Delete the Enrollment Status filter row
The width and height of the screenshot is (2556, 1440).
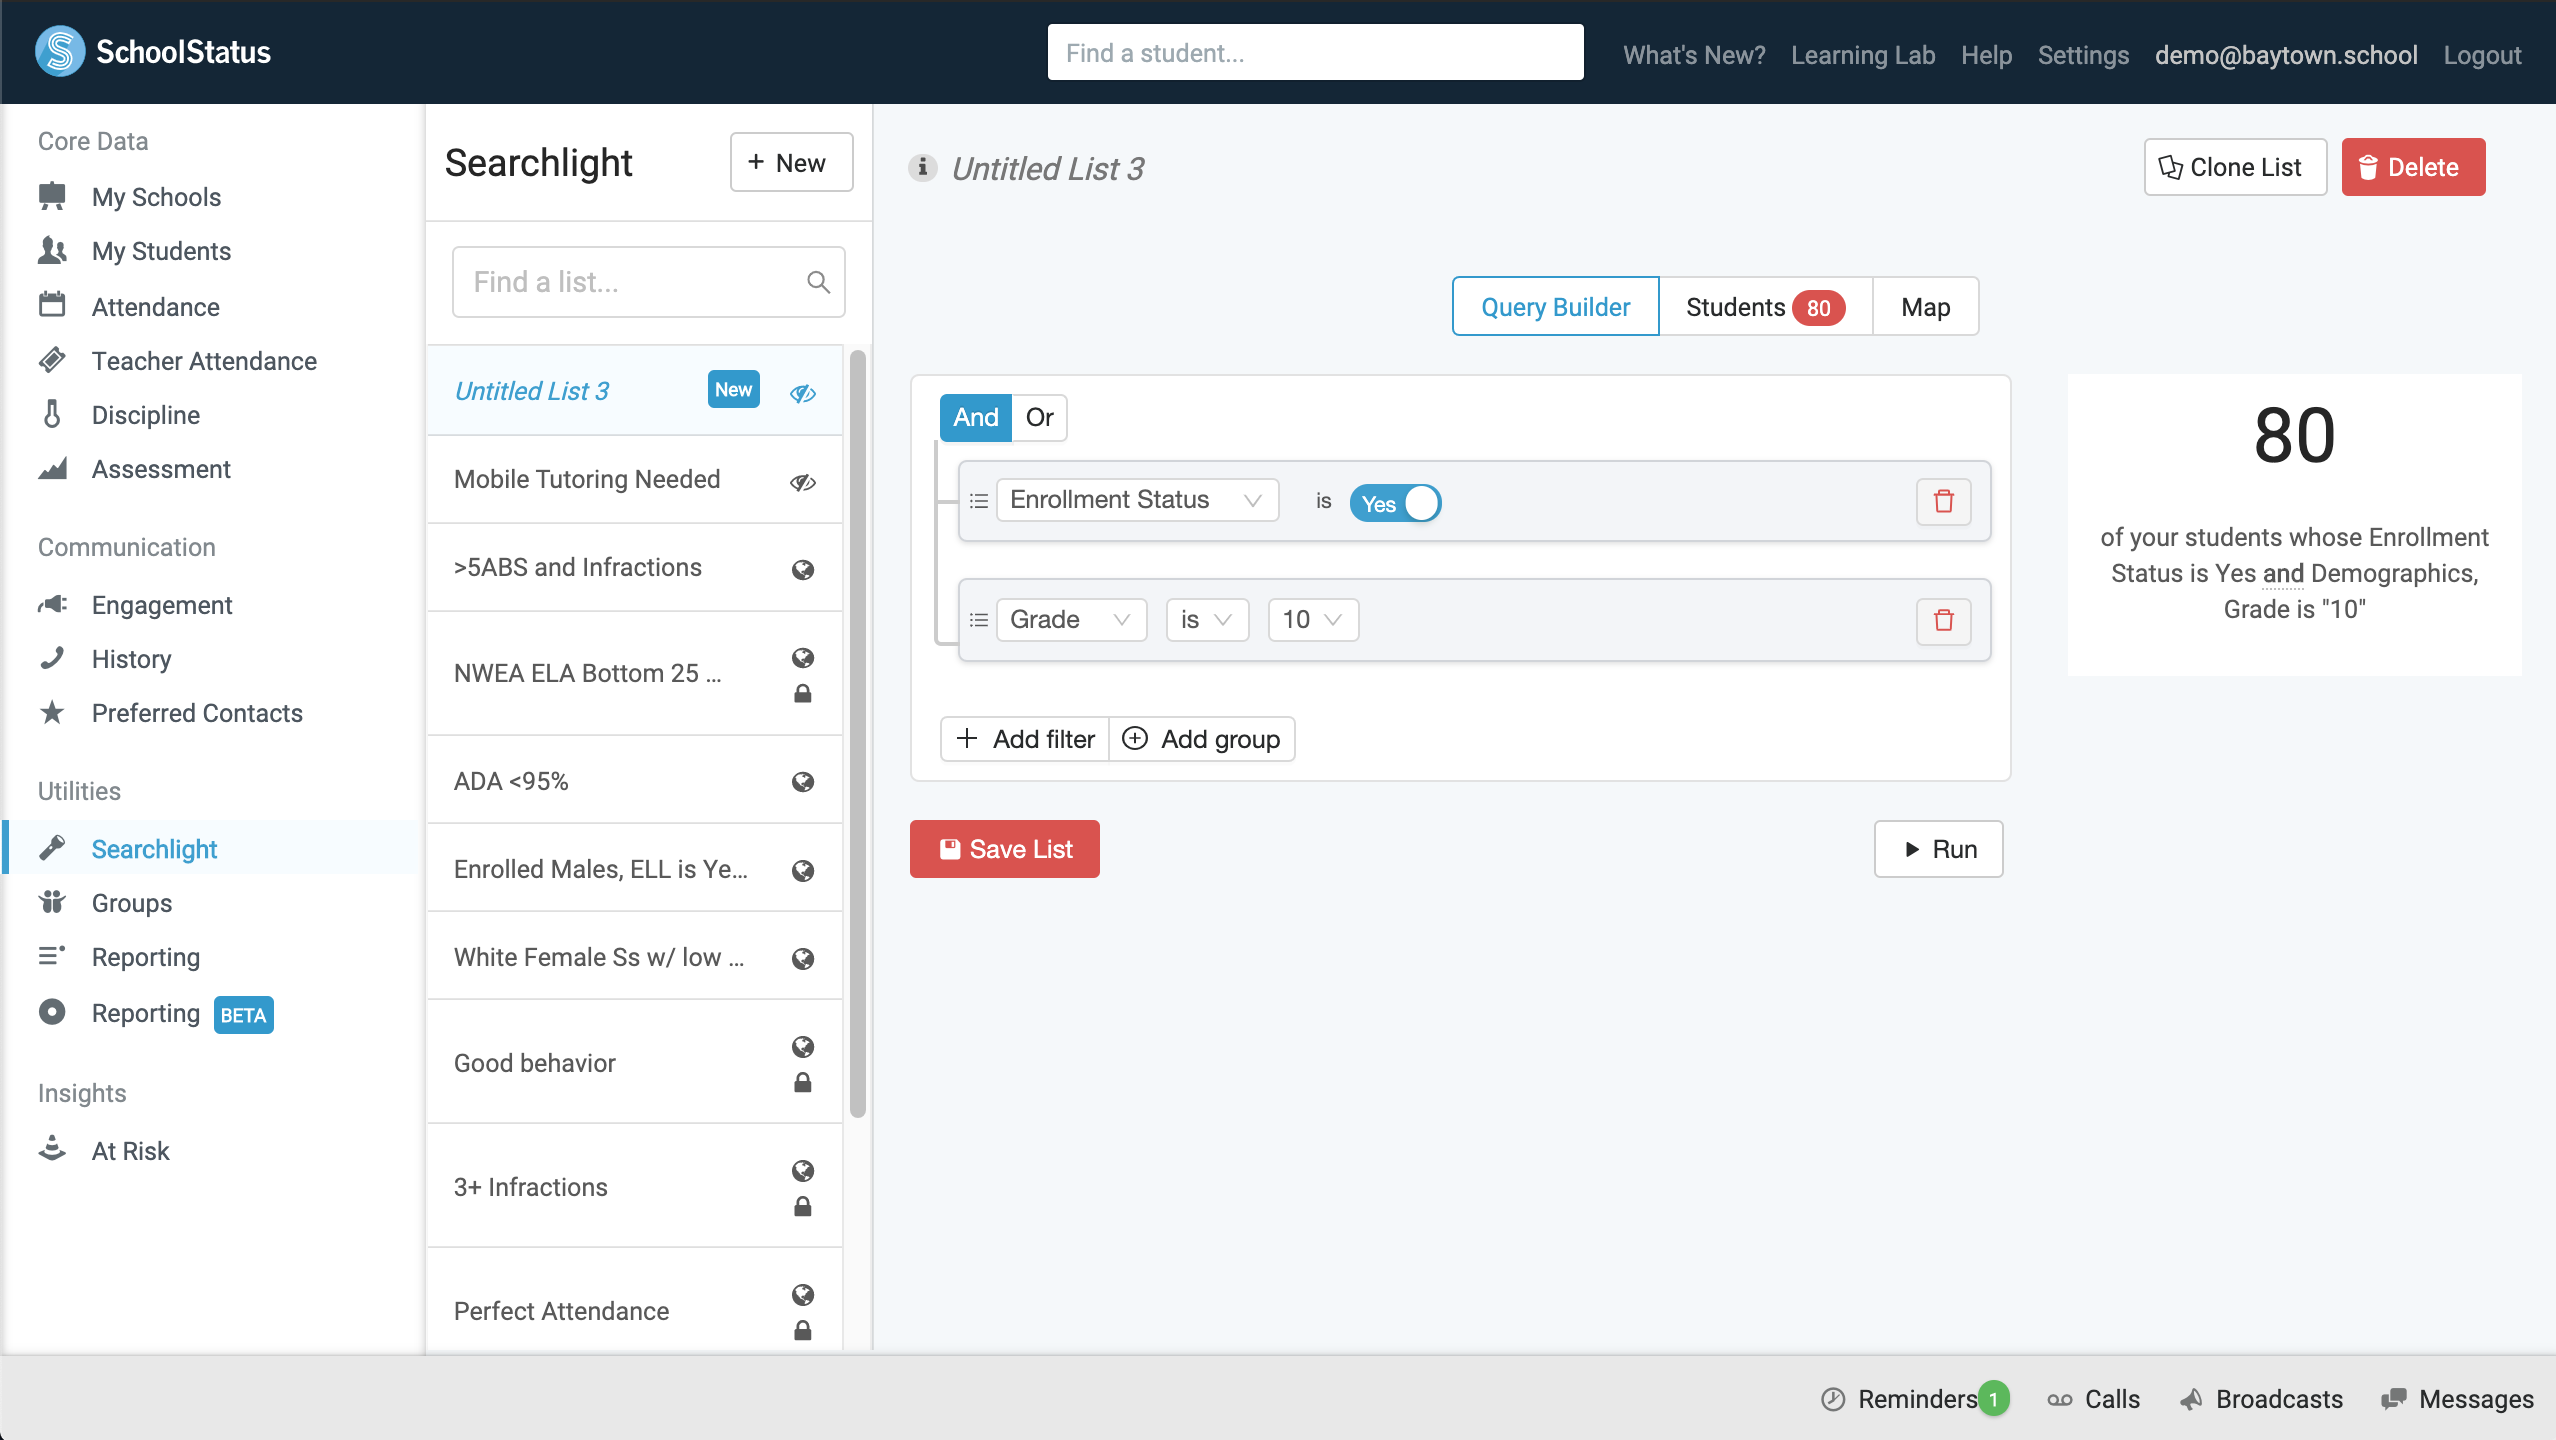(1943, 501)
